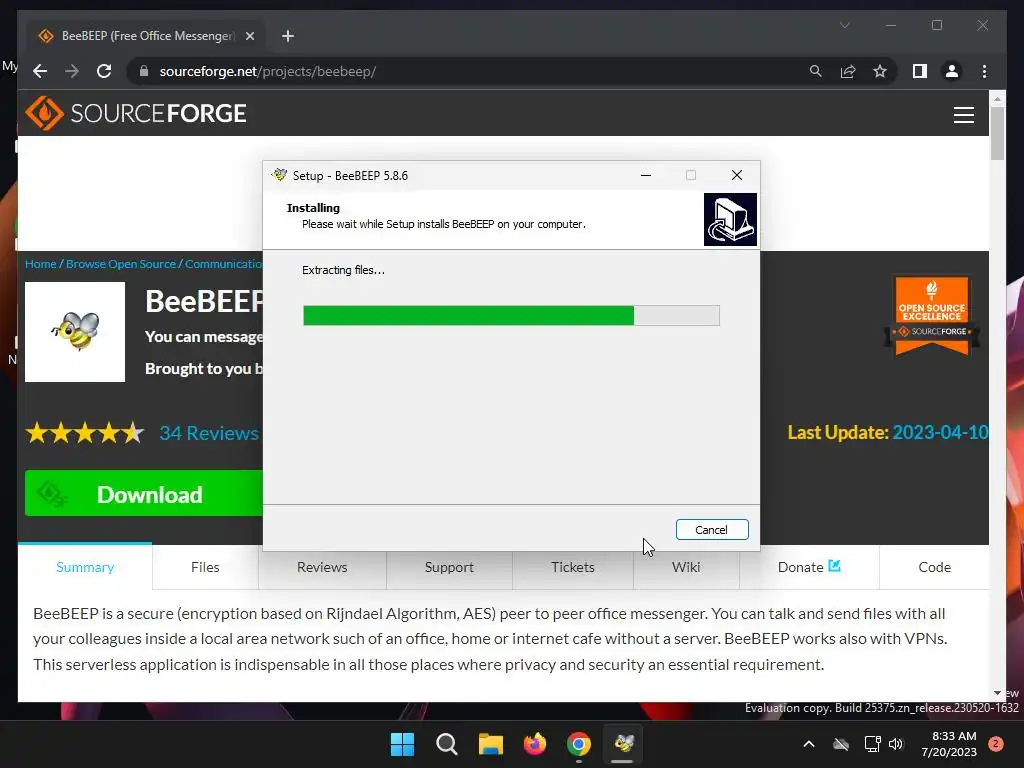Open the Windows Start menu

tap(402, 744)
